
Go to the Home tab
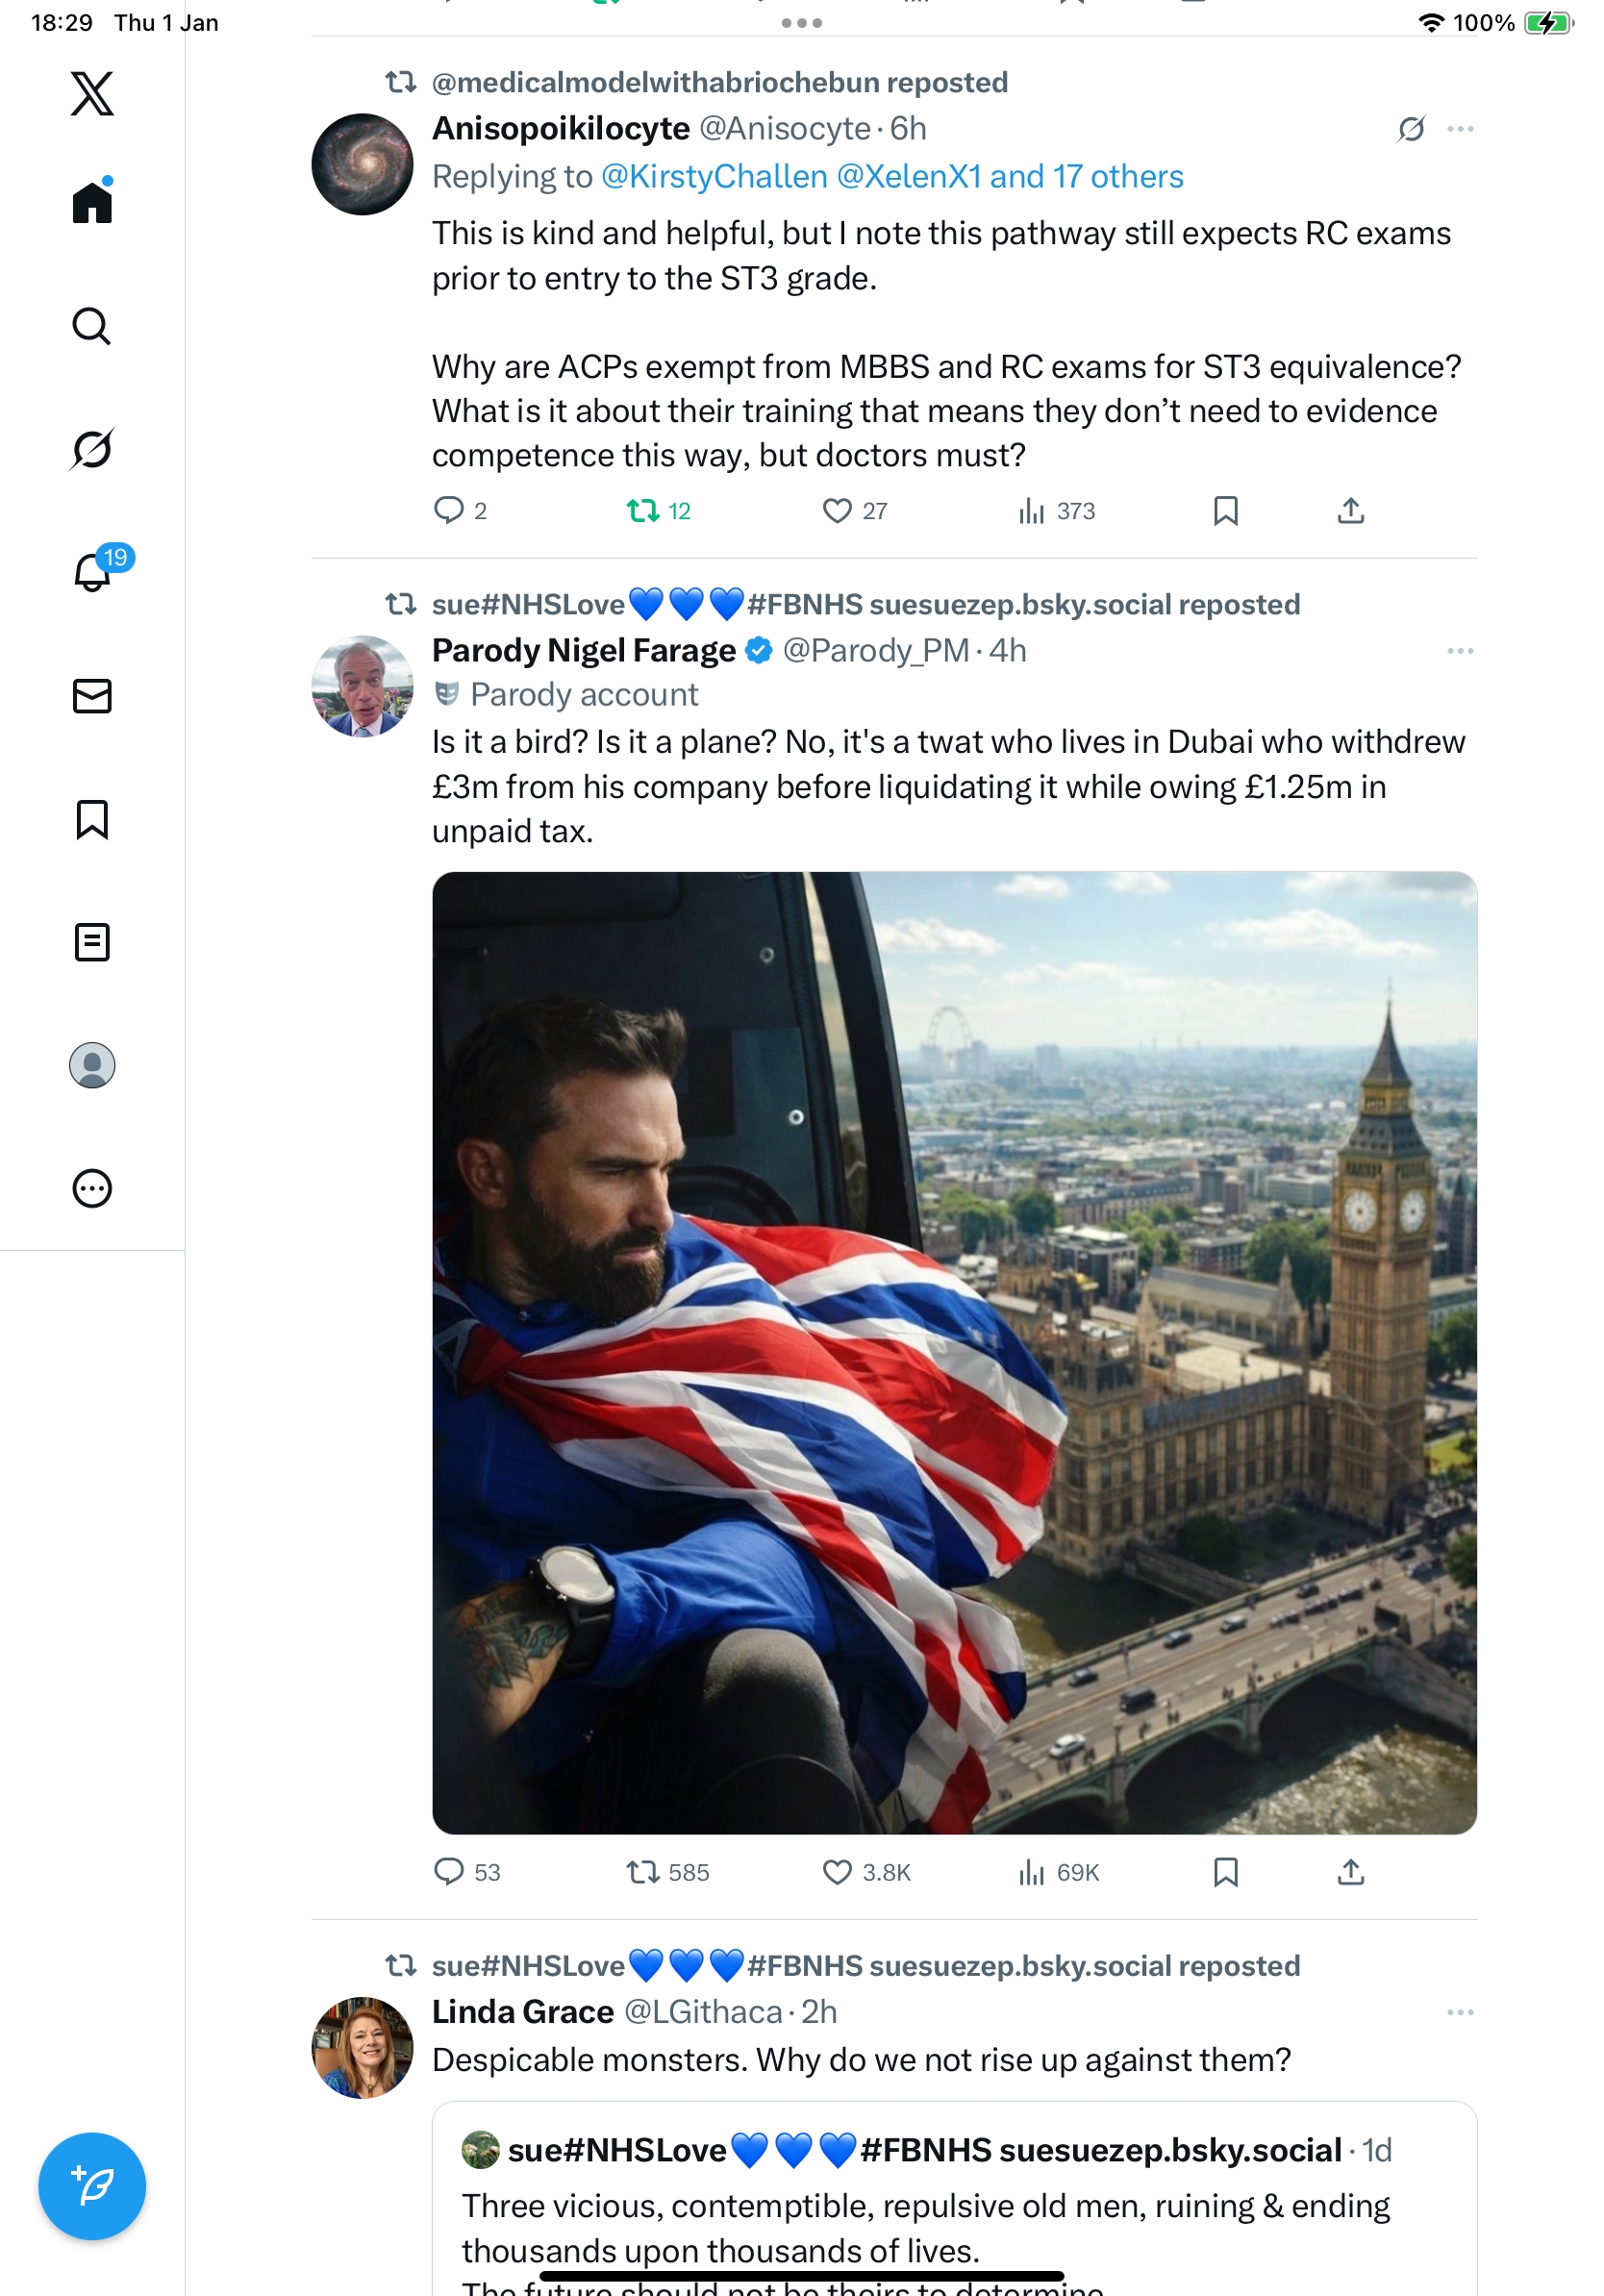click(x=92, y=202)
